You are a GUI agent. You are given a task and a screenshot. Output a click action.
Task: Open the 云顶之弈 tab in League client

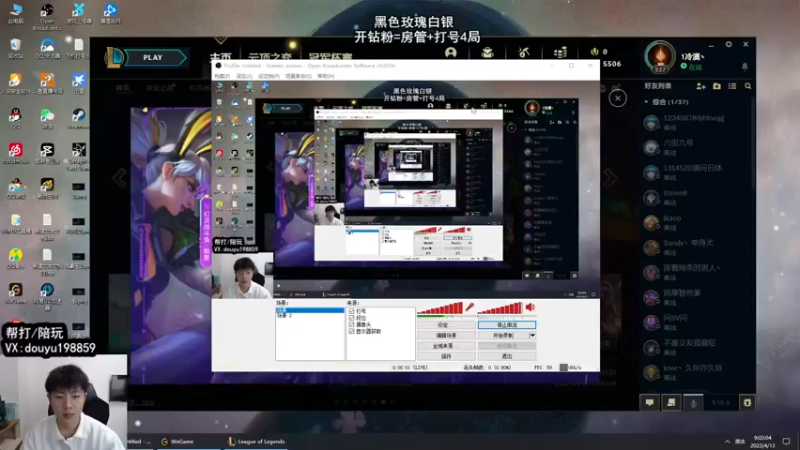pos(270,56)
